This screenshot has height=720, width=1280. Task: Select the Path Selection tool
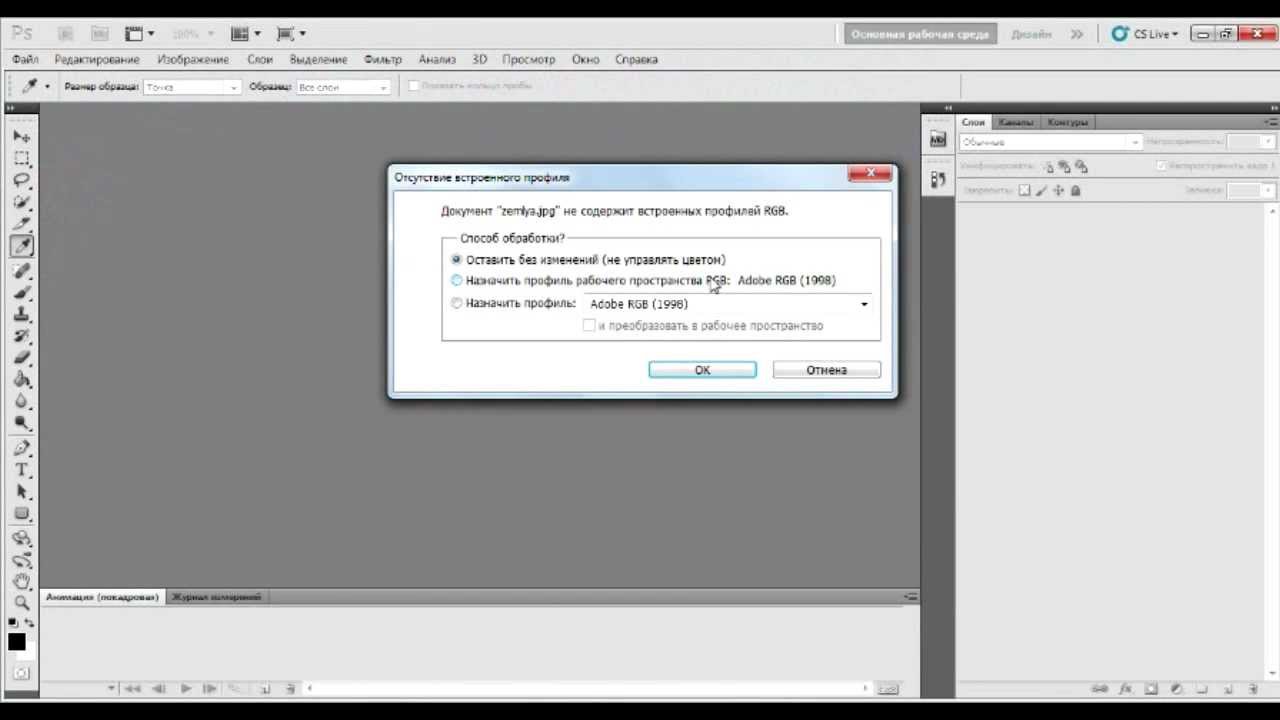point(21,492)
